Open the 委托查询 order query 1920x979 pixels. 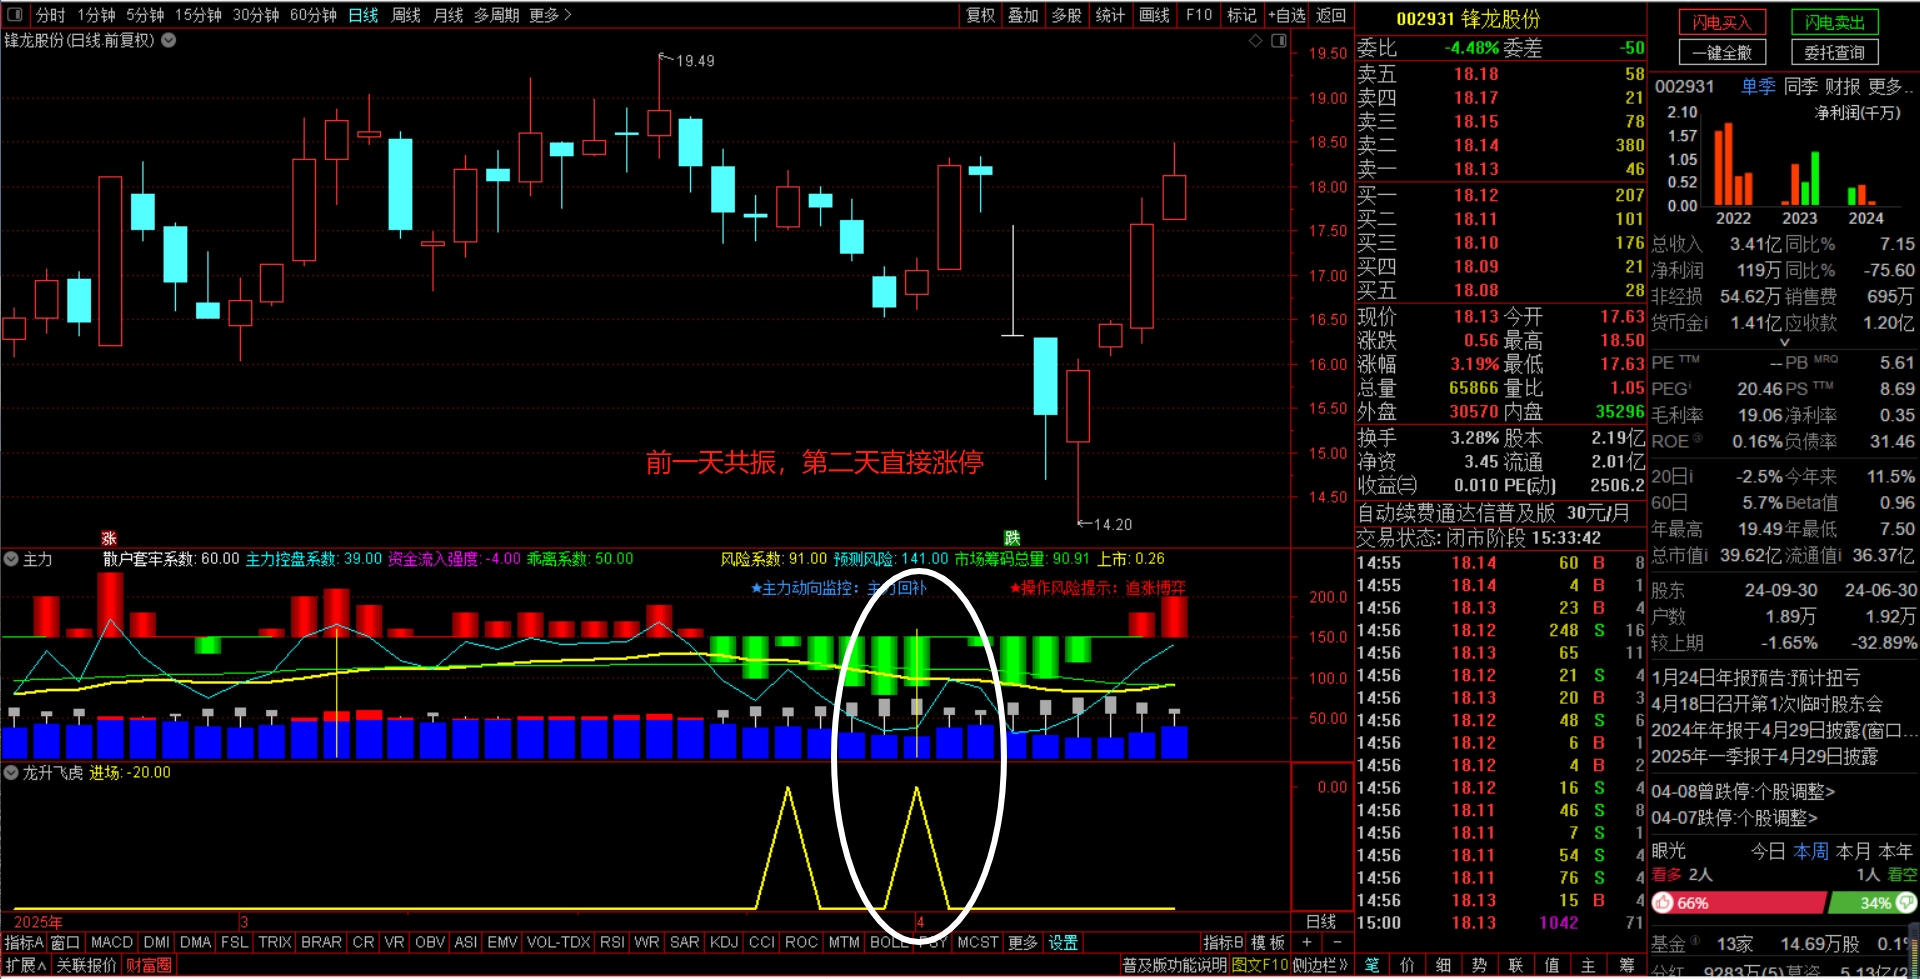tap(1834, 52)
